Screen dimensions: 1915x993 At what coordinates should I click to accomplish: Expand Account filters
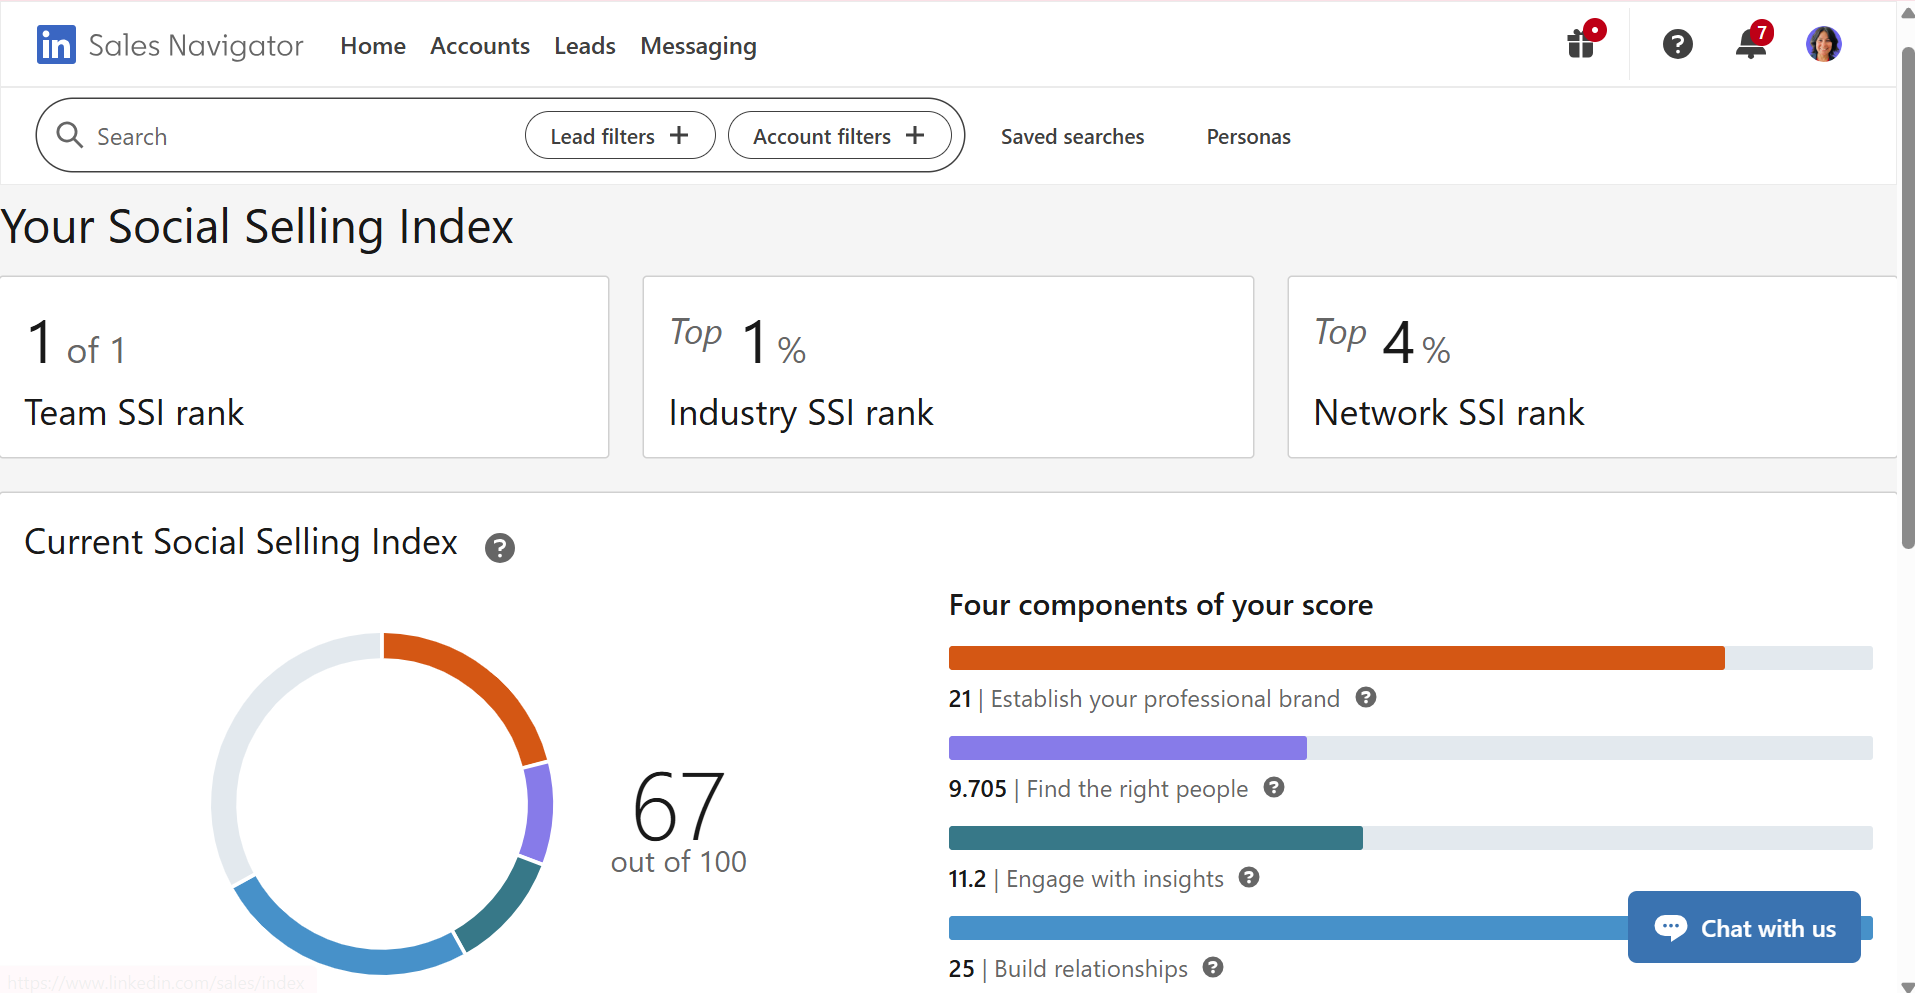(839, 136)
